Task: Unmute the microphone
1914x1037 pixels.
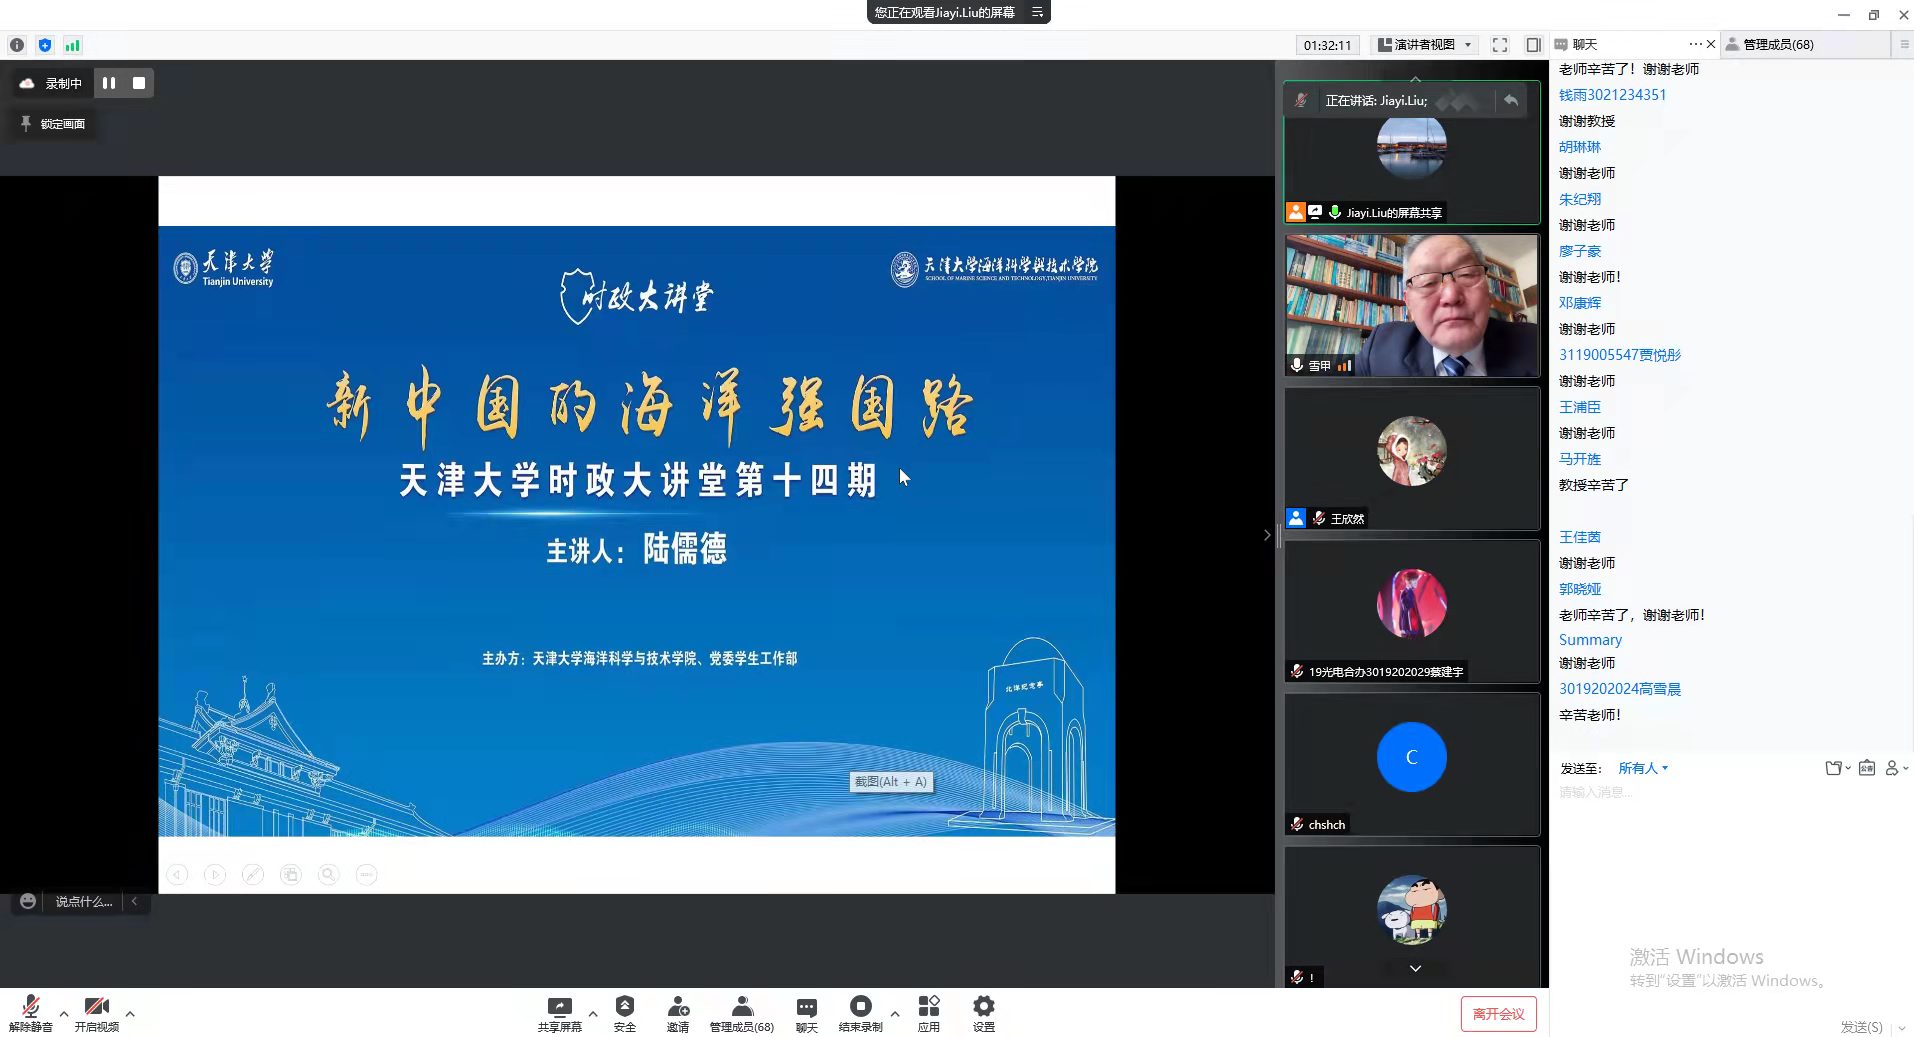Action: pyautogui.click(x=31, y=1013)
